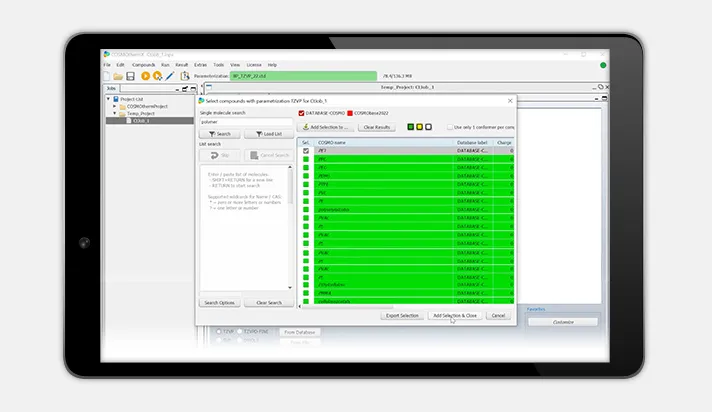Sort by the COSMO name column header
712x412 pixels.
(x=383, y=143)
